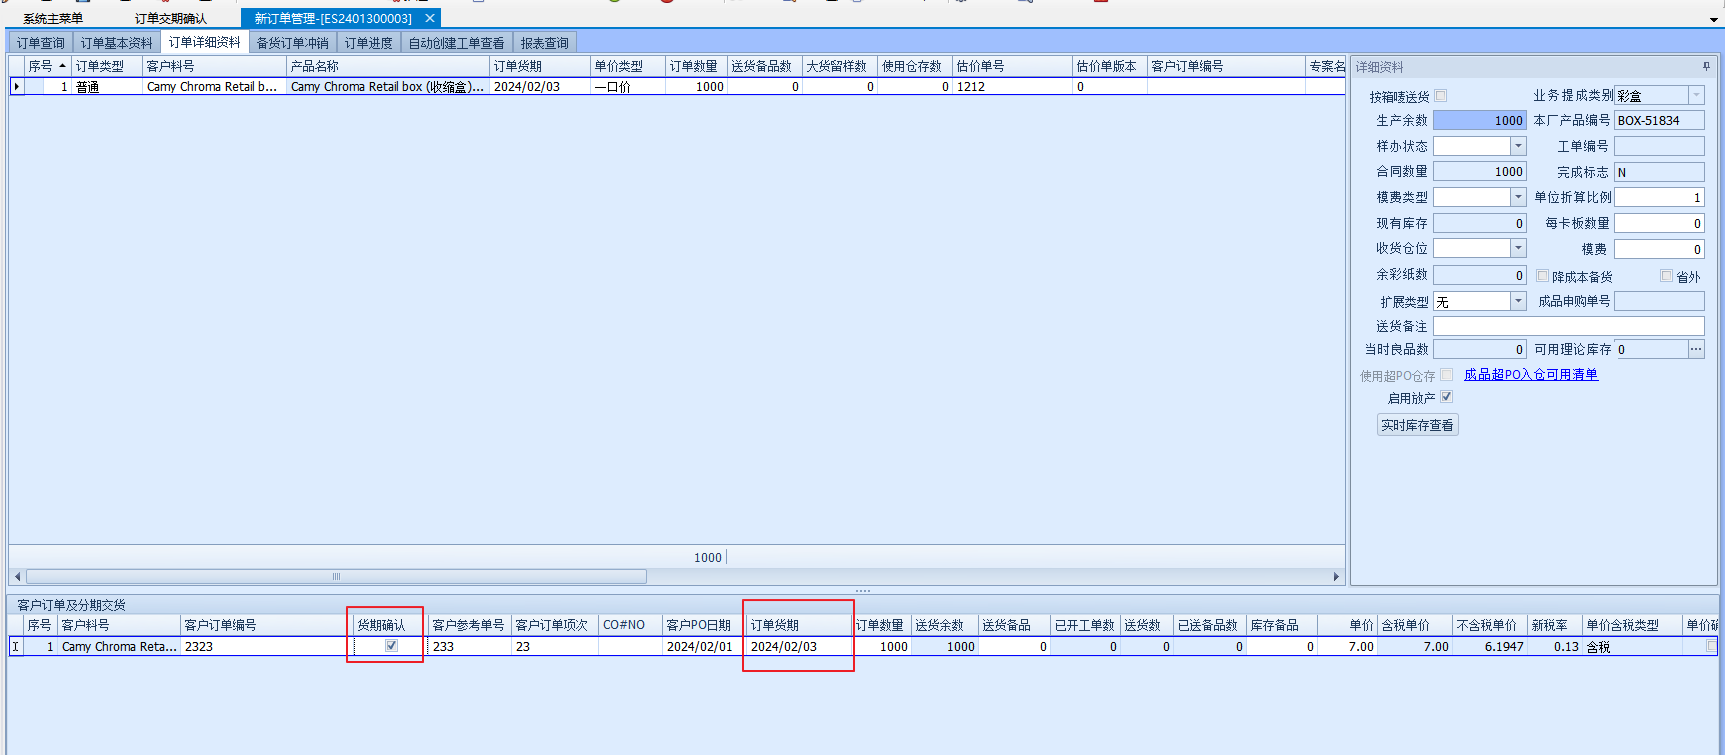Click the 生产余数 field showing 1000

(1480, 120)
